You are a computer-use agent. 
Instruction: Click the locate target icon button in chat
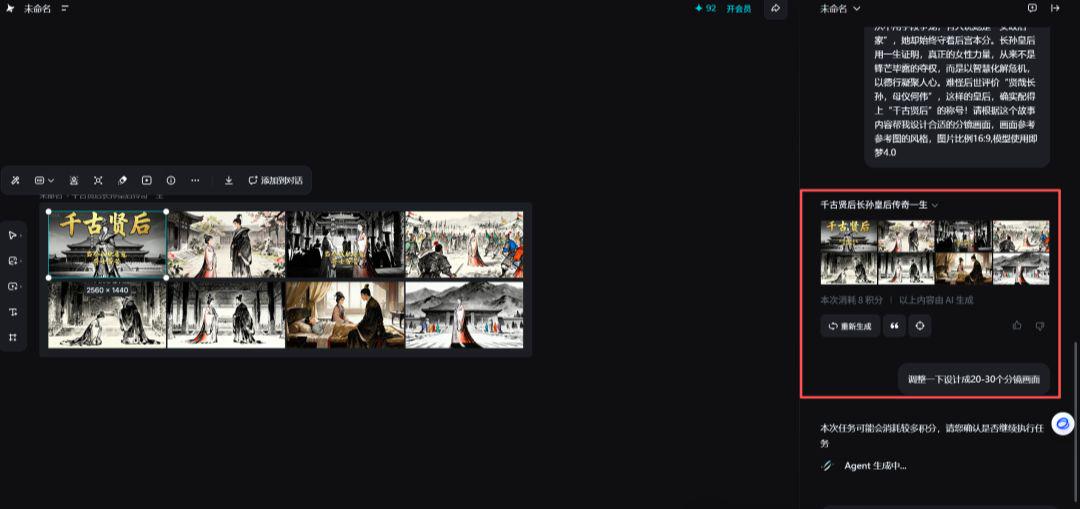pyautogui.click(x=920, y=326)
